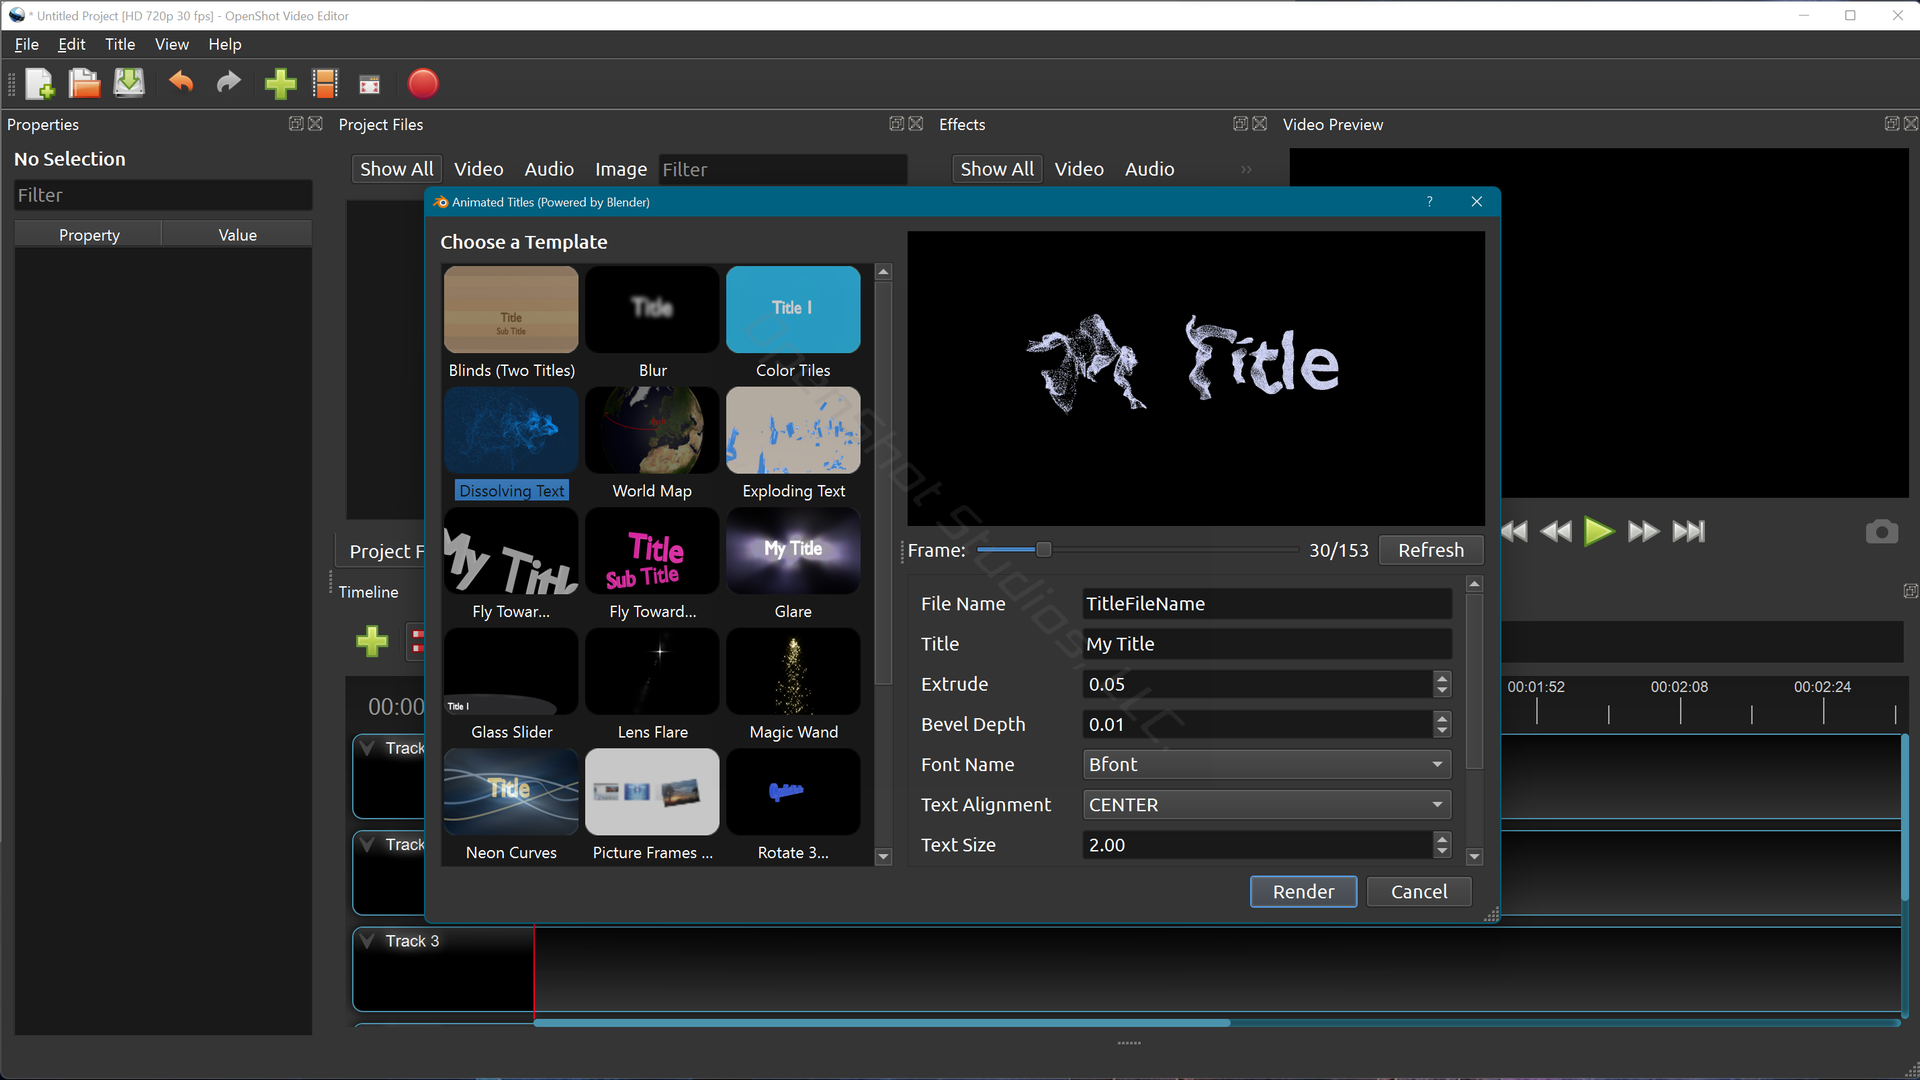The height and width of the screenshot is (1080, 1920).
Task: Switch to Audio tab in Project Files
Action: coord(549,170)
